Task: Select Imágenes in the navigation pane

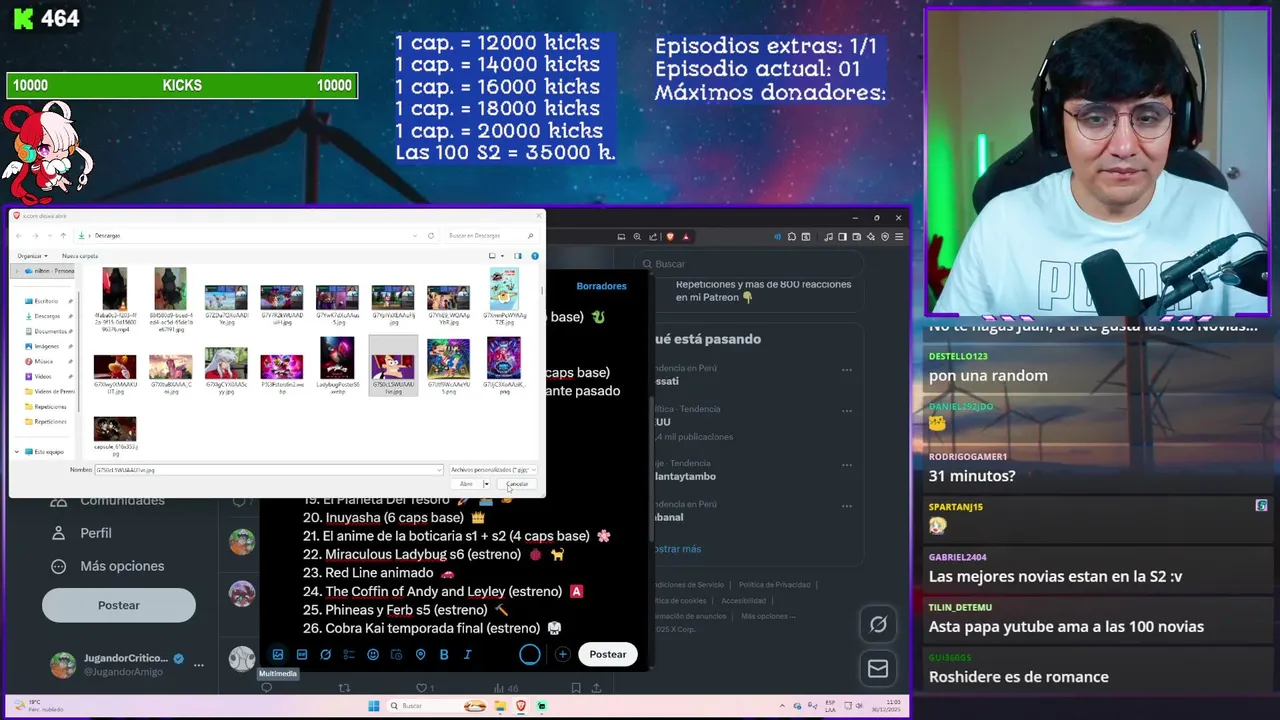Action: 46,346
